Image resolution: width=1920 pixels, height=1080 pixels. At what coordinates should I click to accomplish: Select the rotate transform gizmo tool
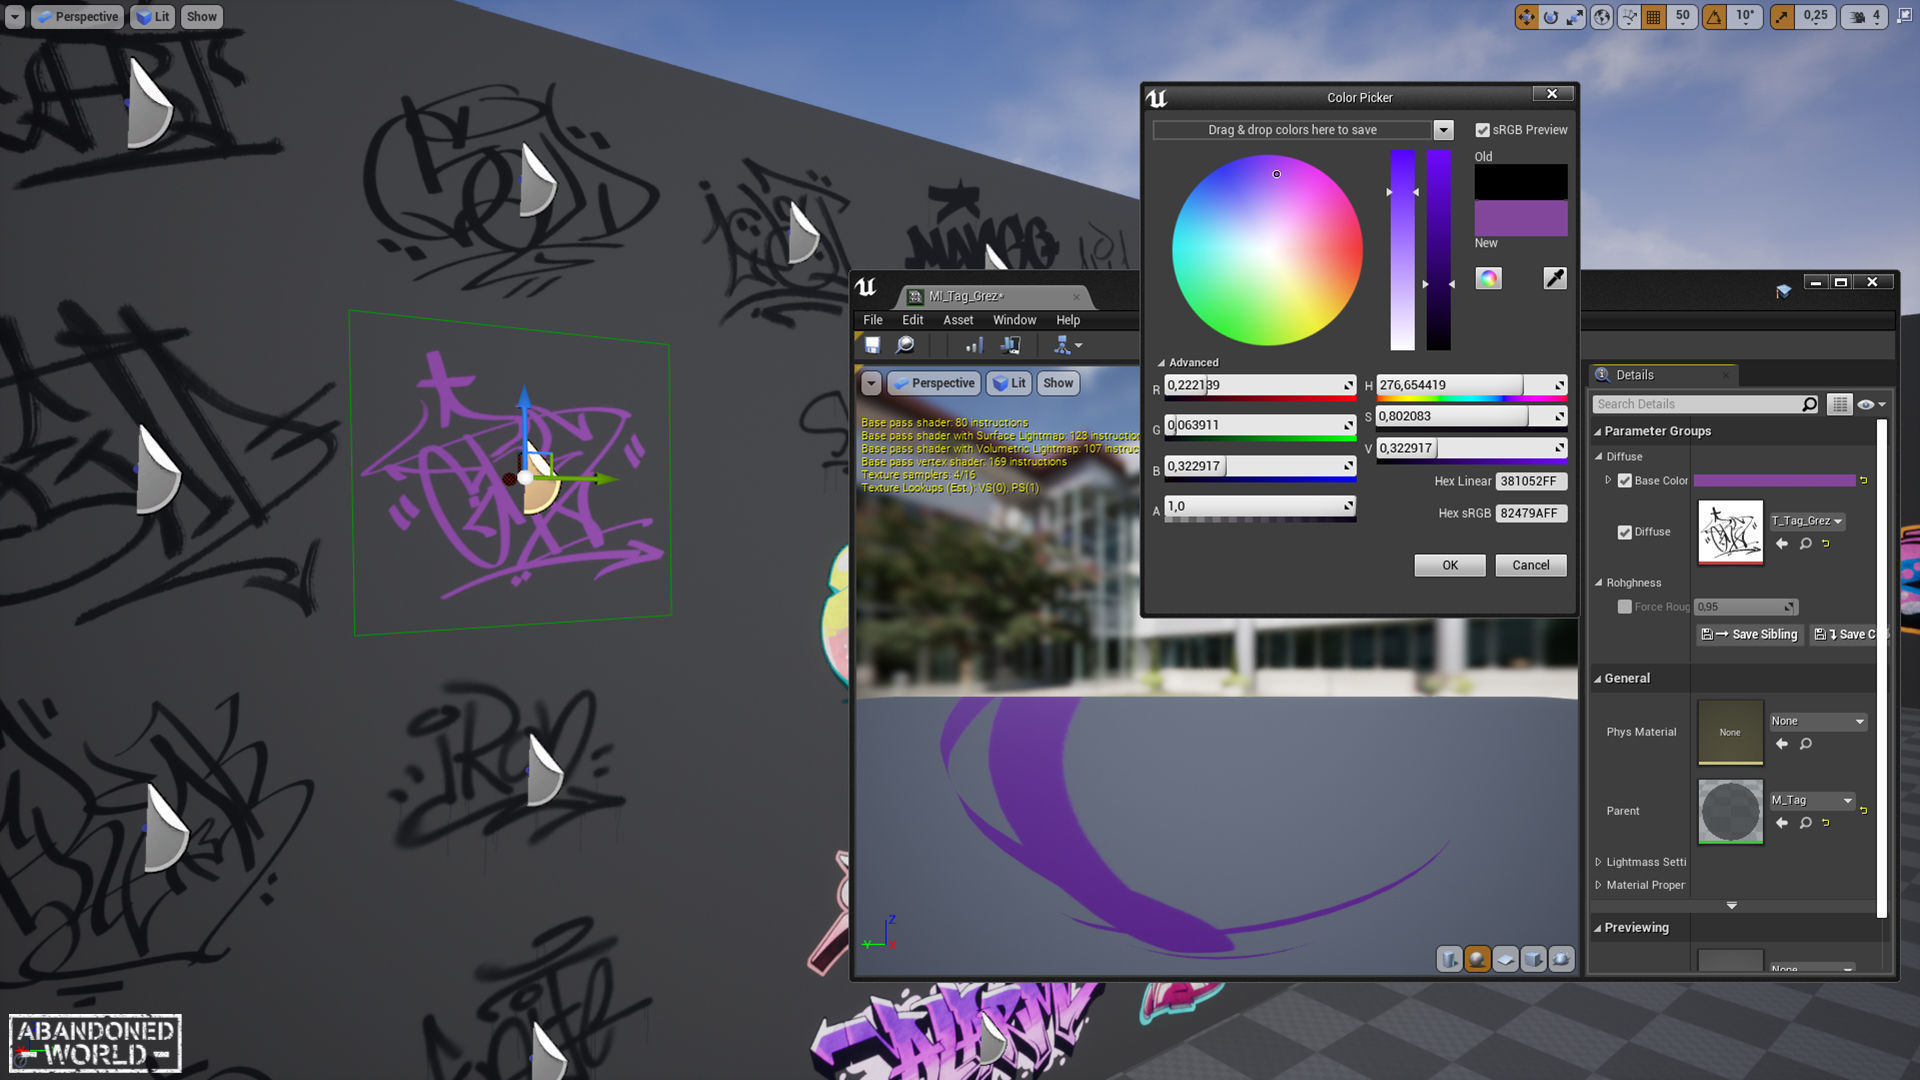coord(1551,17)
